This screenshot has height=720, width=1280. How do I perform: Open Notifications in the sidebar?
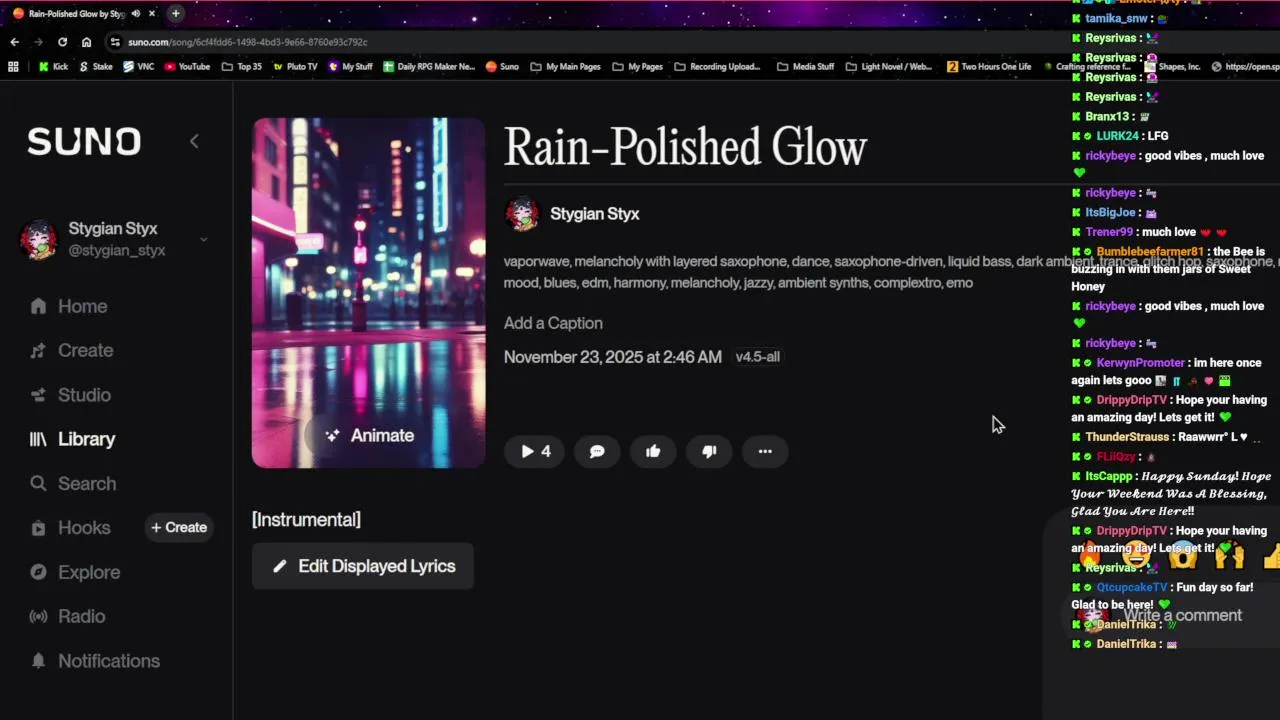[94, 661]
